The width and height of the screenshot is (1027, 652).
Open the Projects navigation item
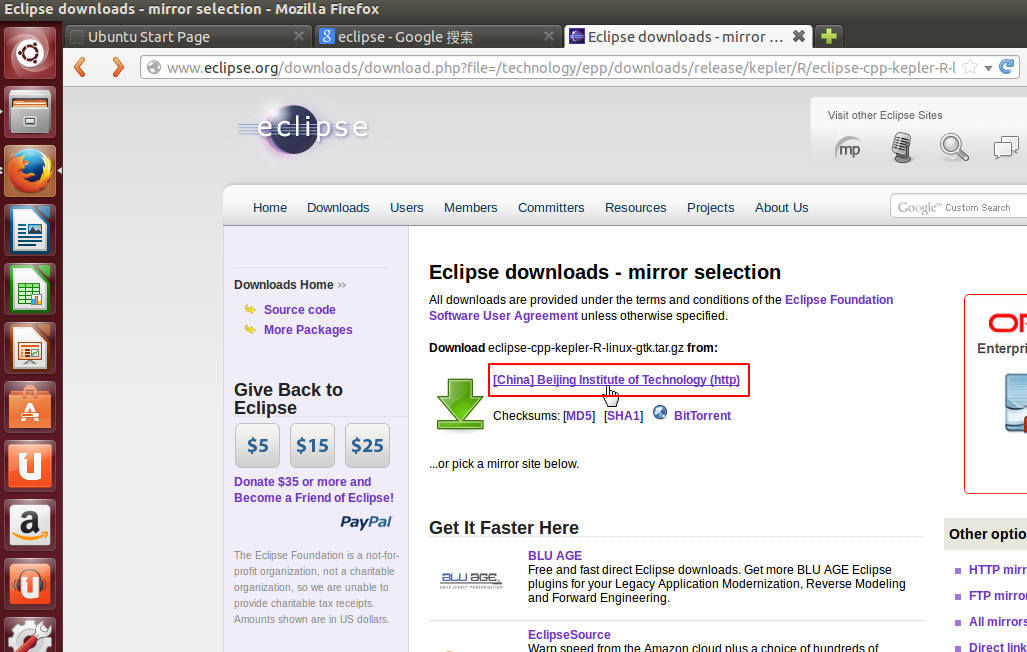pos(711,208)
